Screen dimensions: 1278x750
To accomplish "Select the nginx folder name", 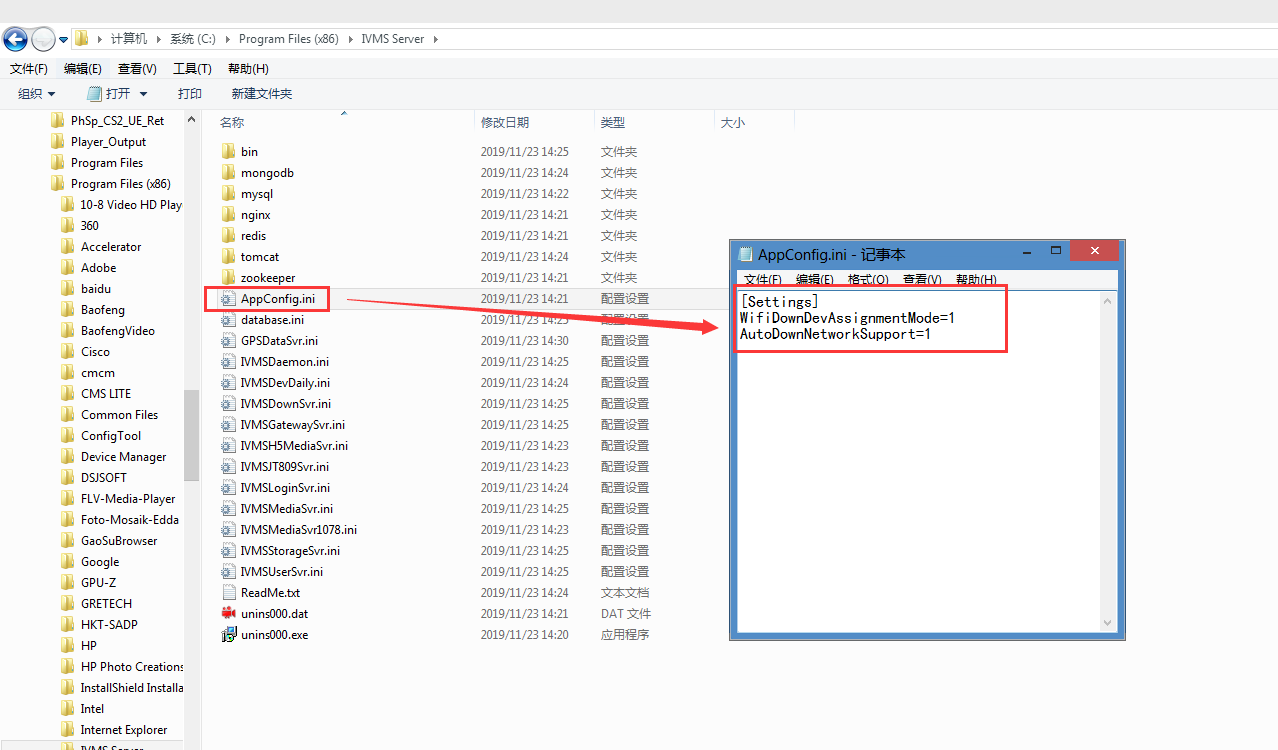I will coord(256,215).
